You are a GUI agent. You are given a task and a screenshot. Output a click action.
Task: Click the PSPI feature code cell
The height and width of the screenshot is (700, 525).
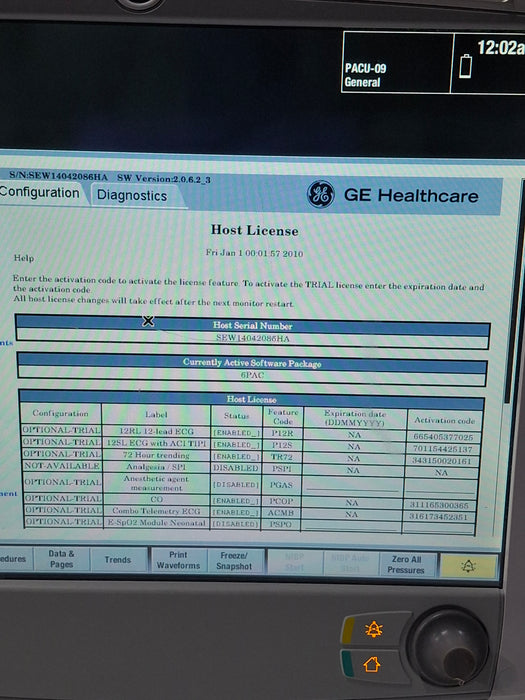click(281, 469)
